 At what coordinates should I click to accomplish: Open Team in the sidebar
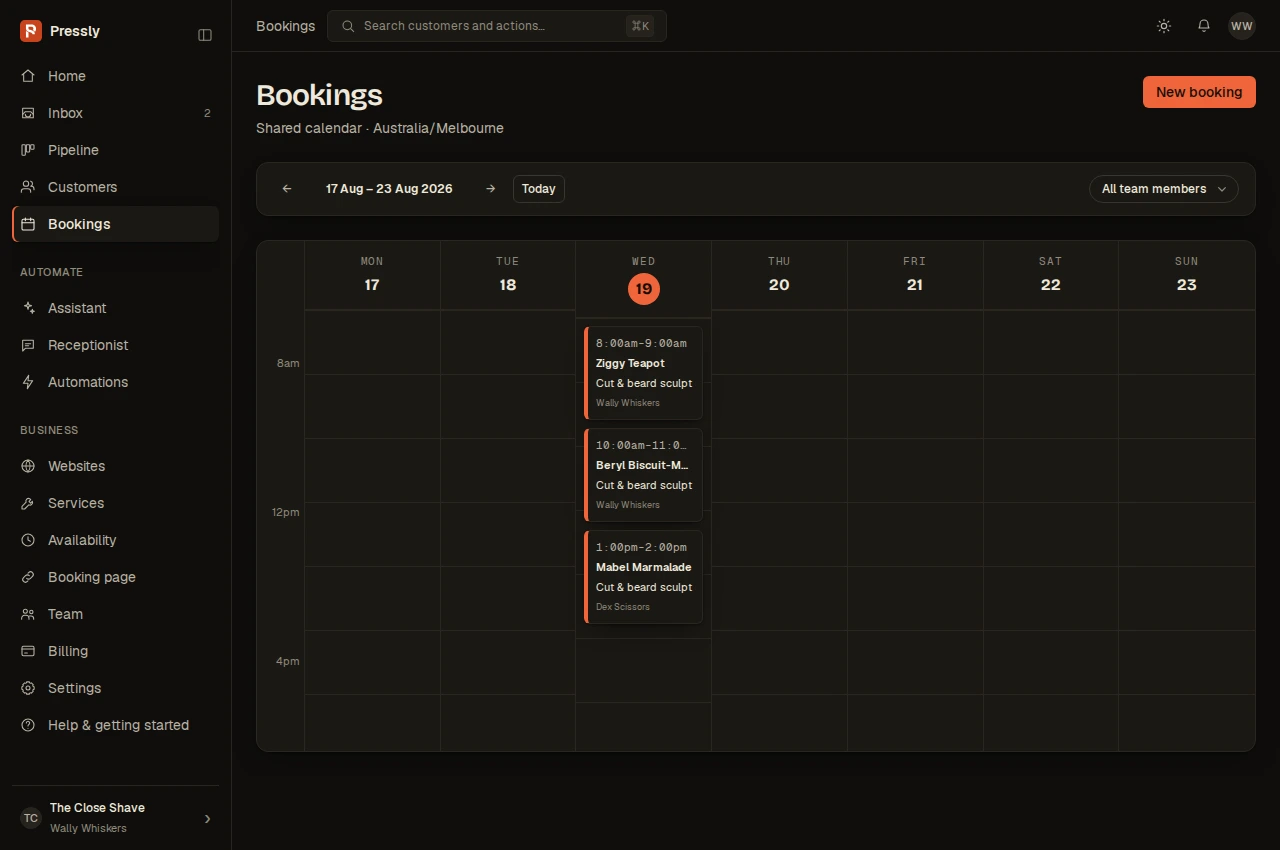pos(115,614)
